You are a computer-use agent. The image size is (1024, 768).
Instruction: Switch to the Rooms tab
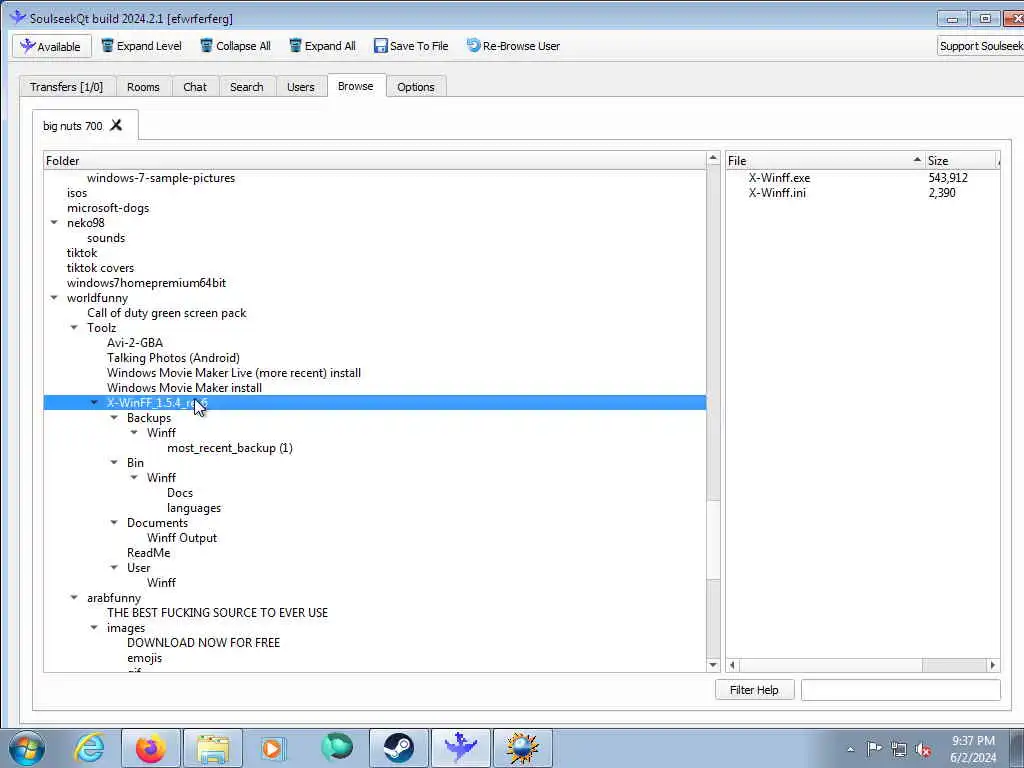coord(143,87)
